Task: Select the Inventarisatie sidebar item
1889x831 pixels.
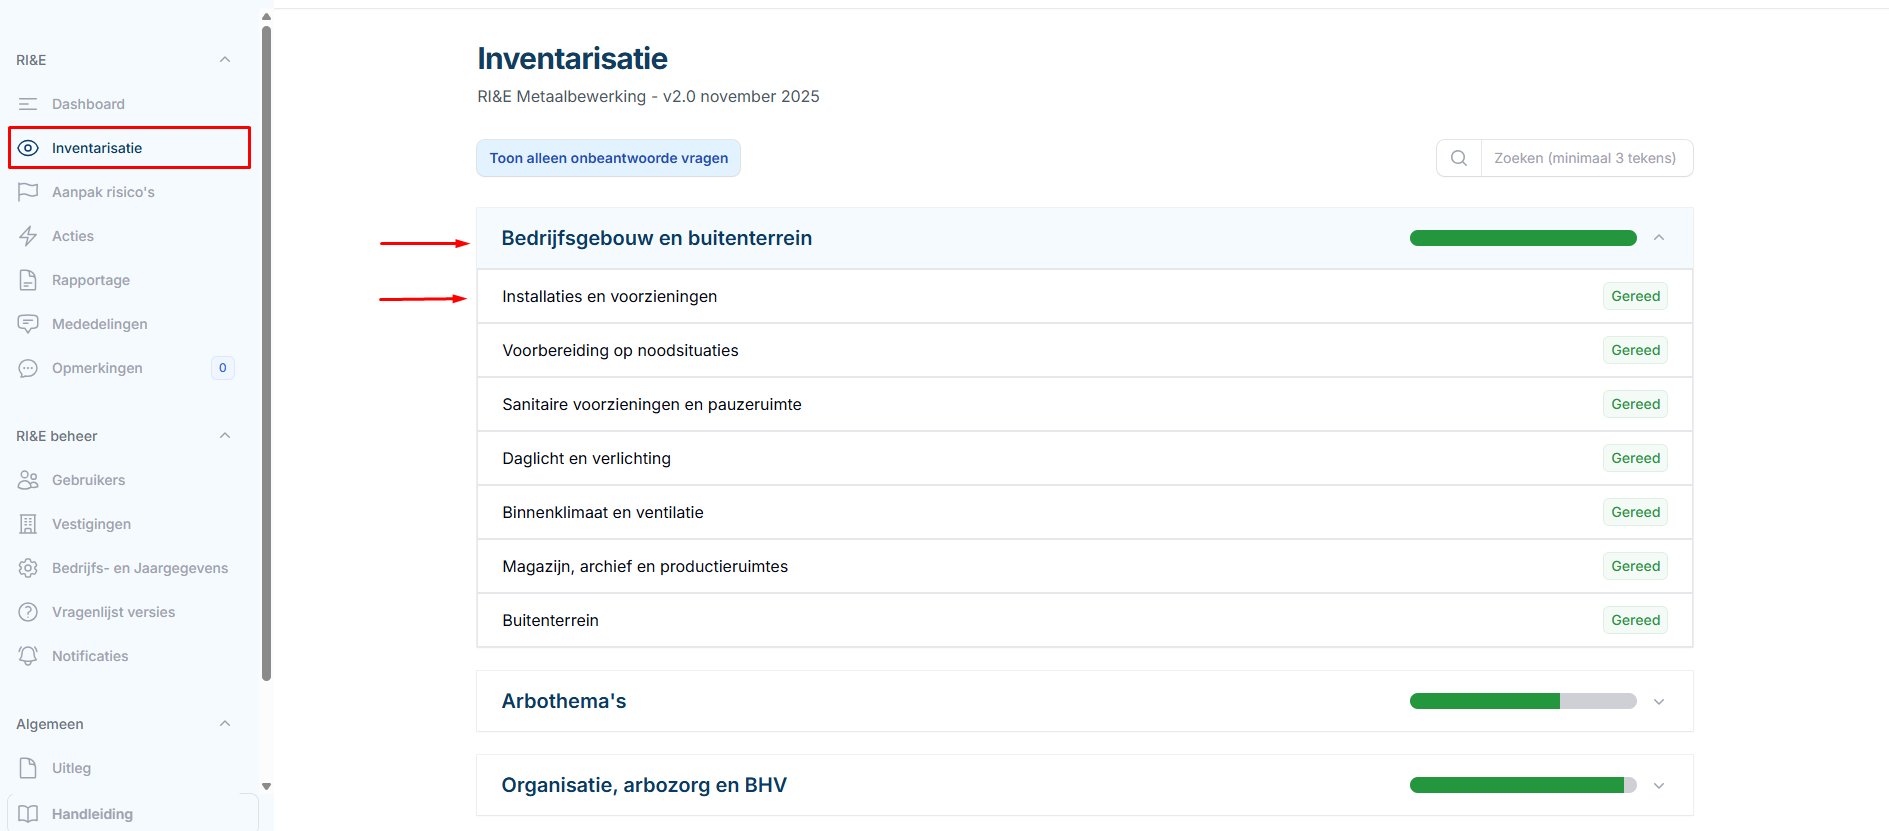Action: pos(129,148)
